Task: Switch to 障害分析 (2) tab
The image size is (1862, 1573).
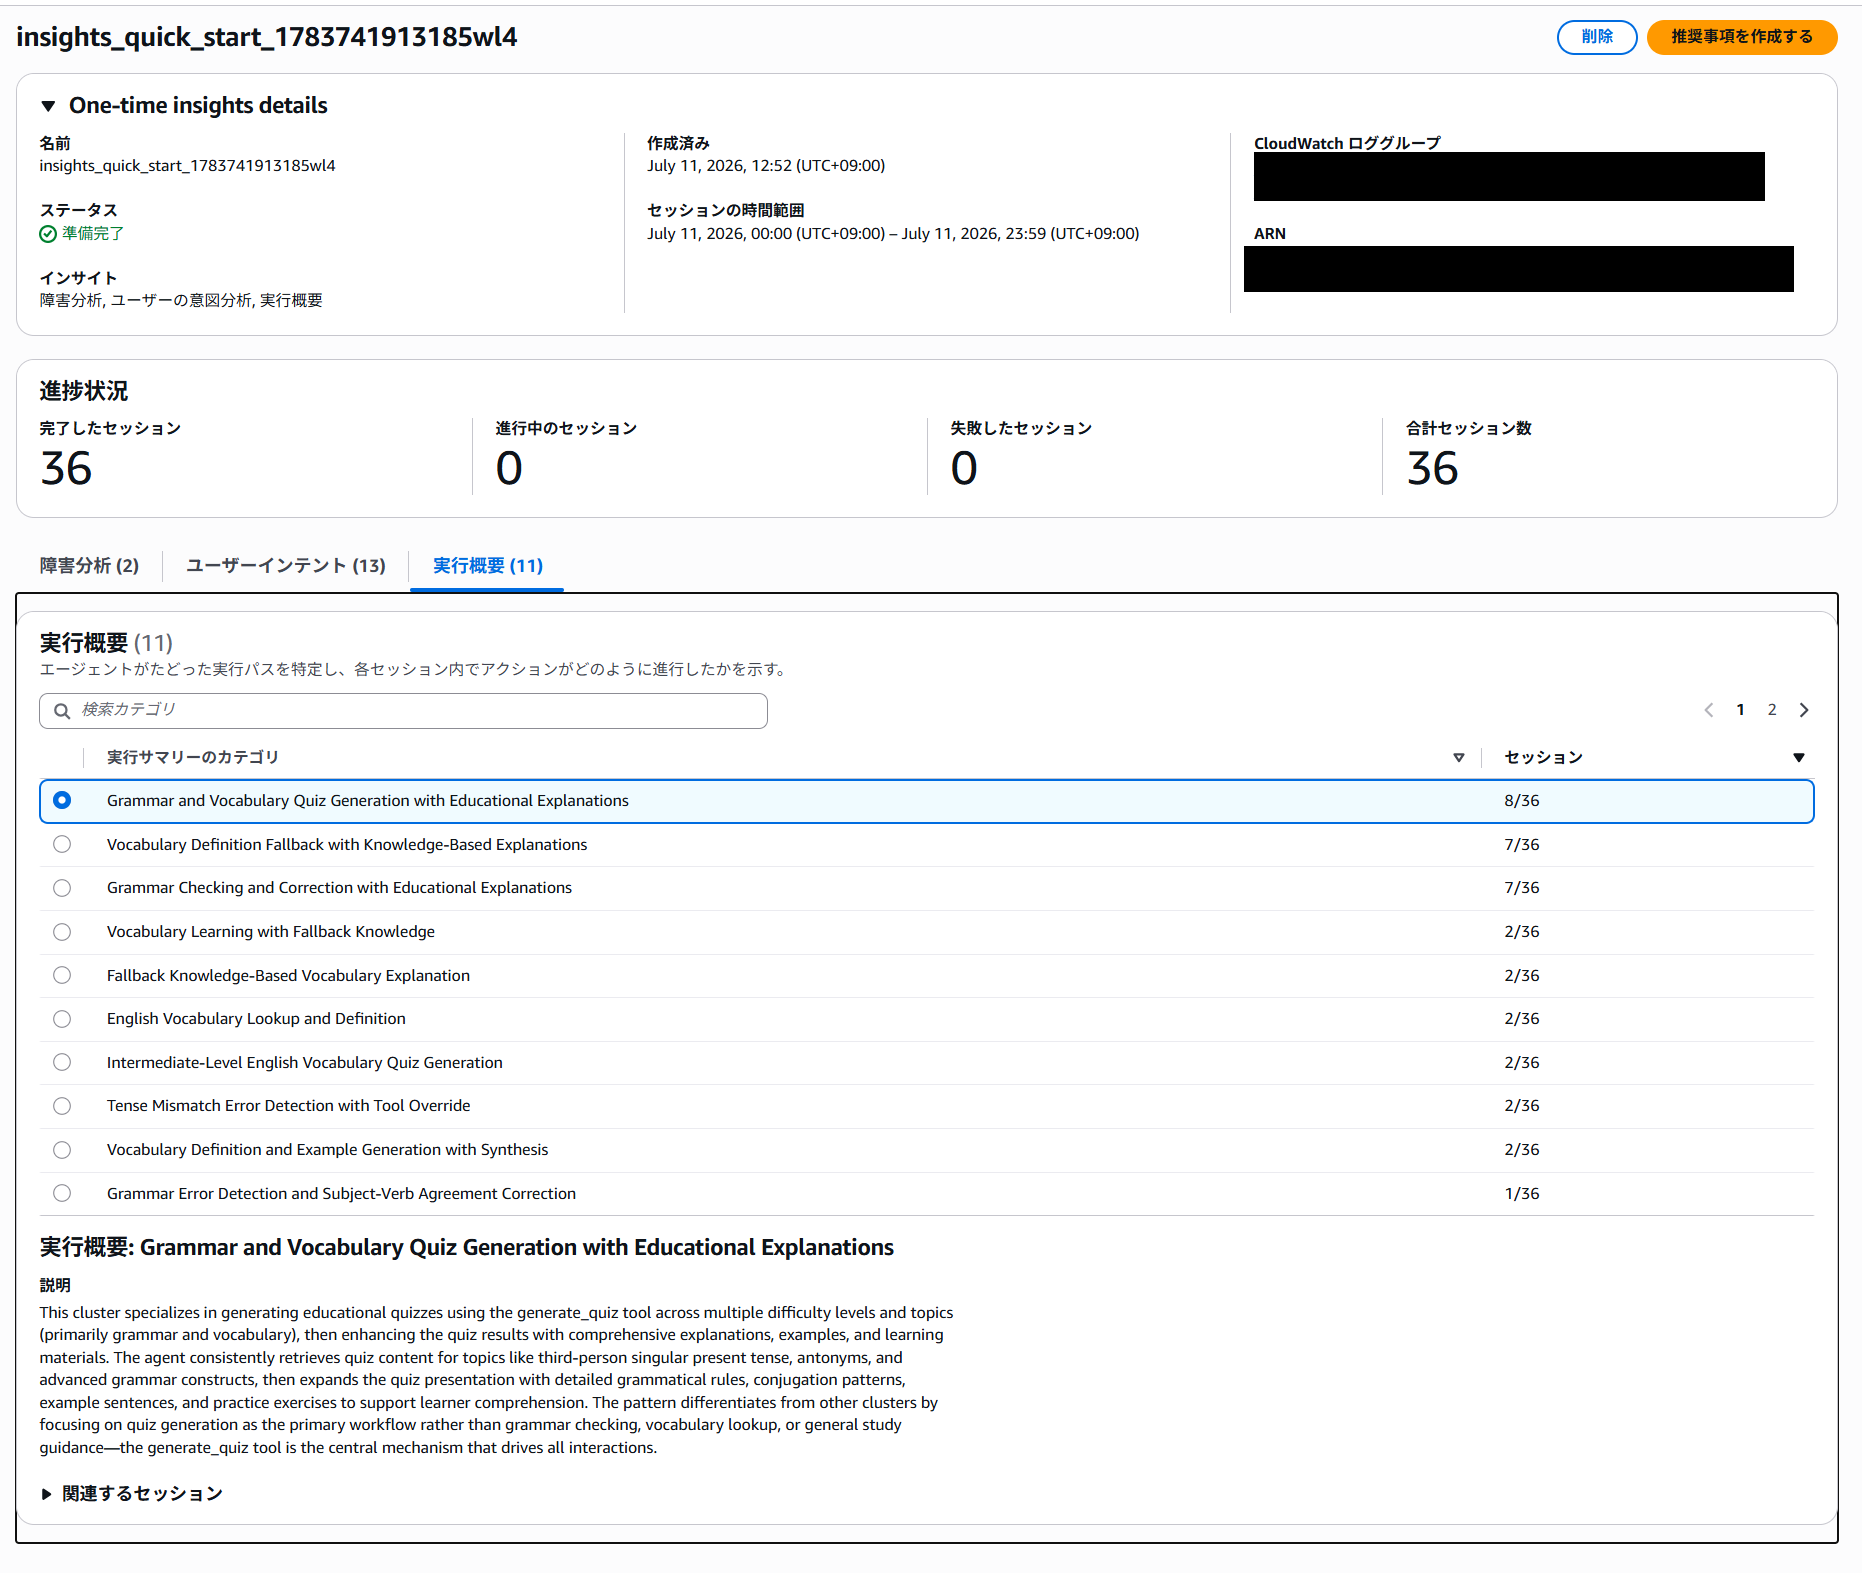Action: pyautogui.click(x=89, y=566)
